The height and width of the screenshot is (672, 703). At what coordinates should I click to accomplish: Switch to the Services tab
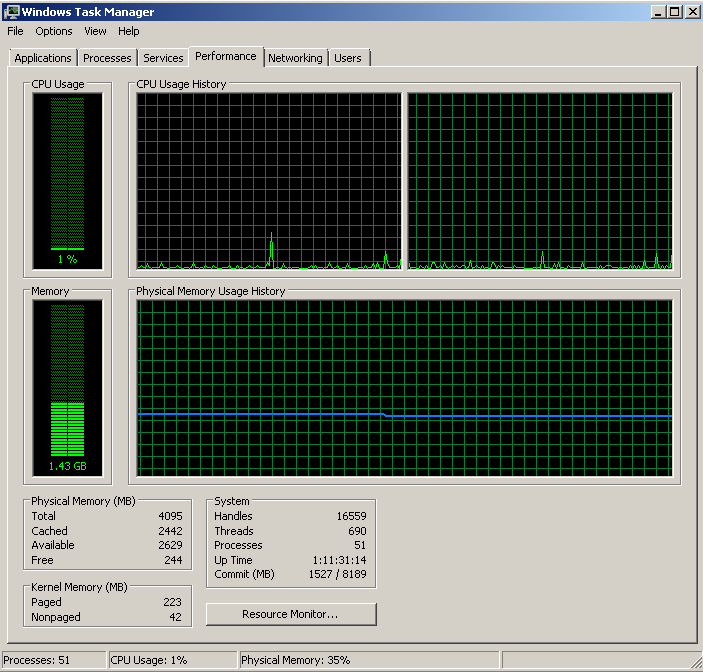(163, 58)
